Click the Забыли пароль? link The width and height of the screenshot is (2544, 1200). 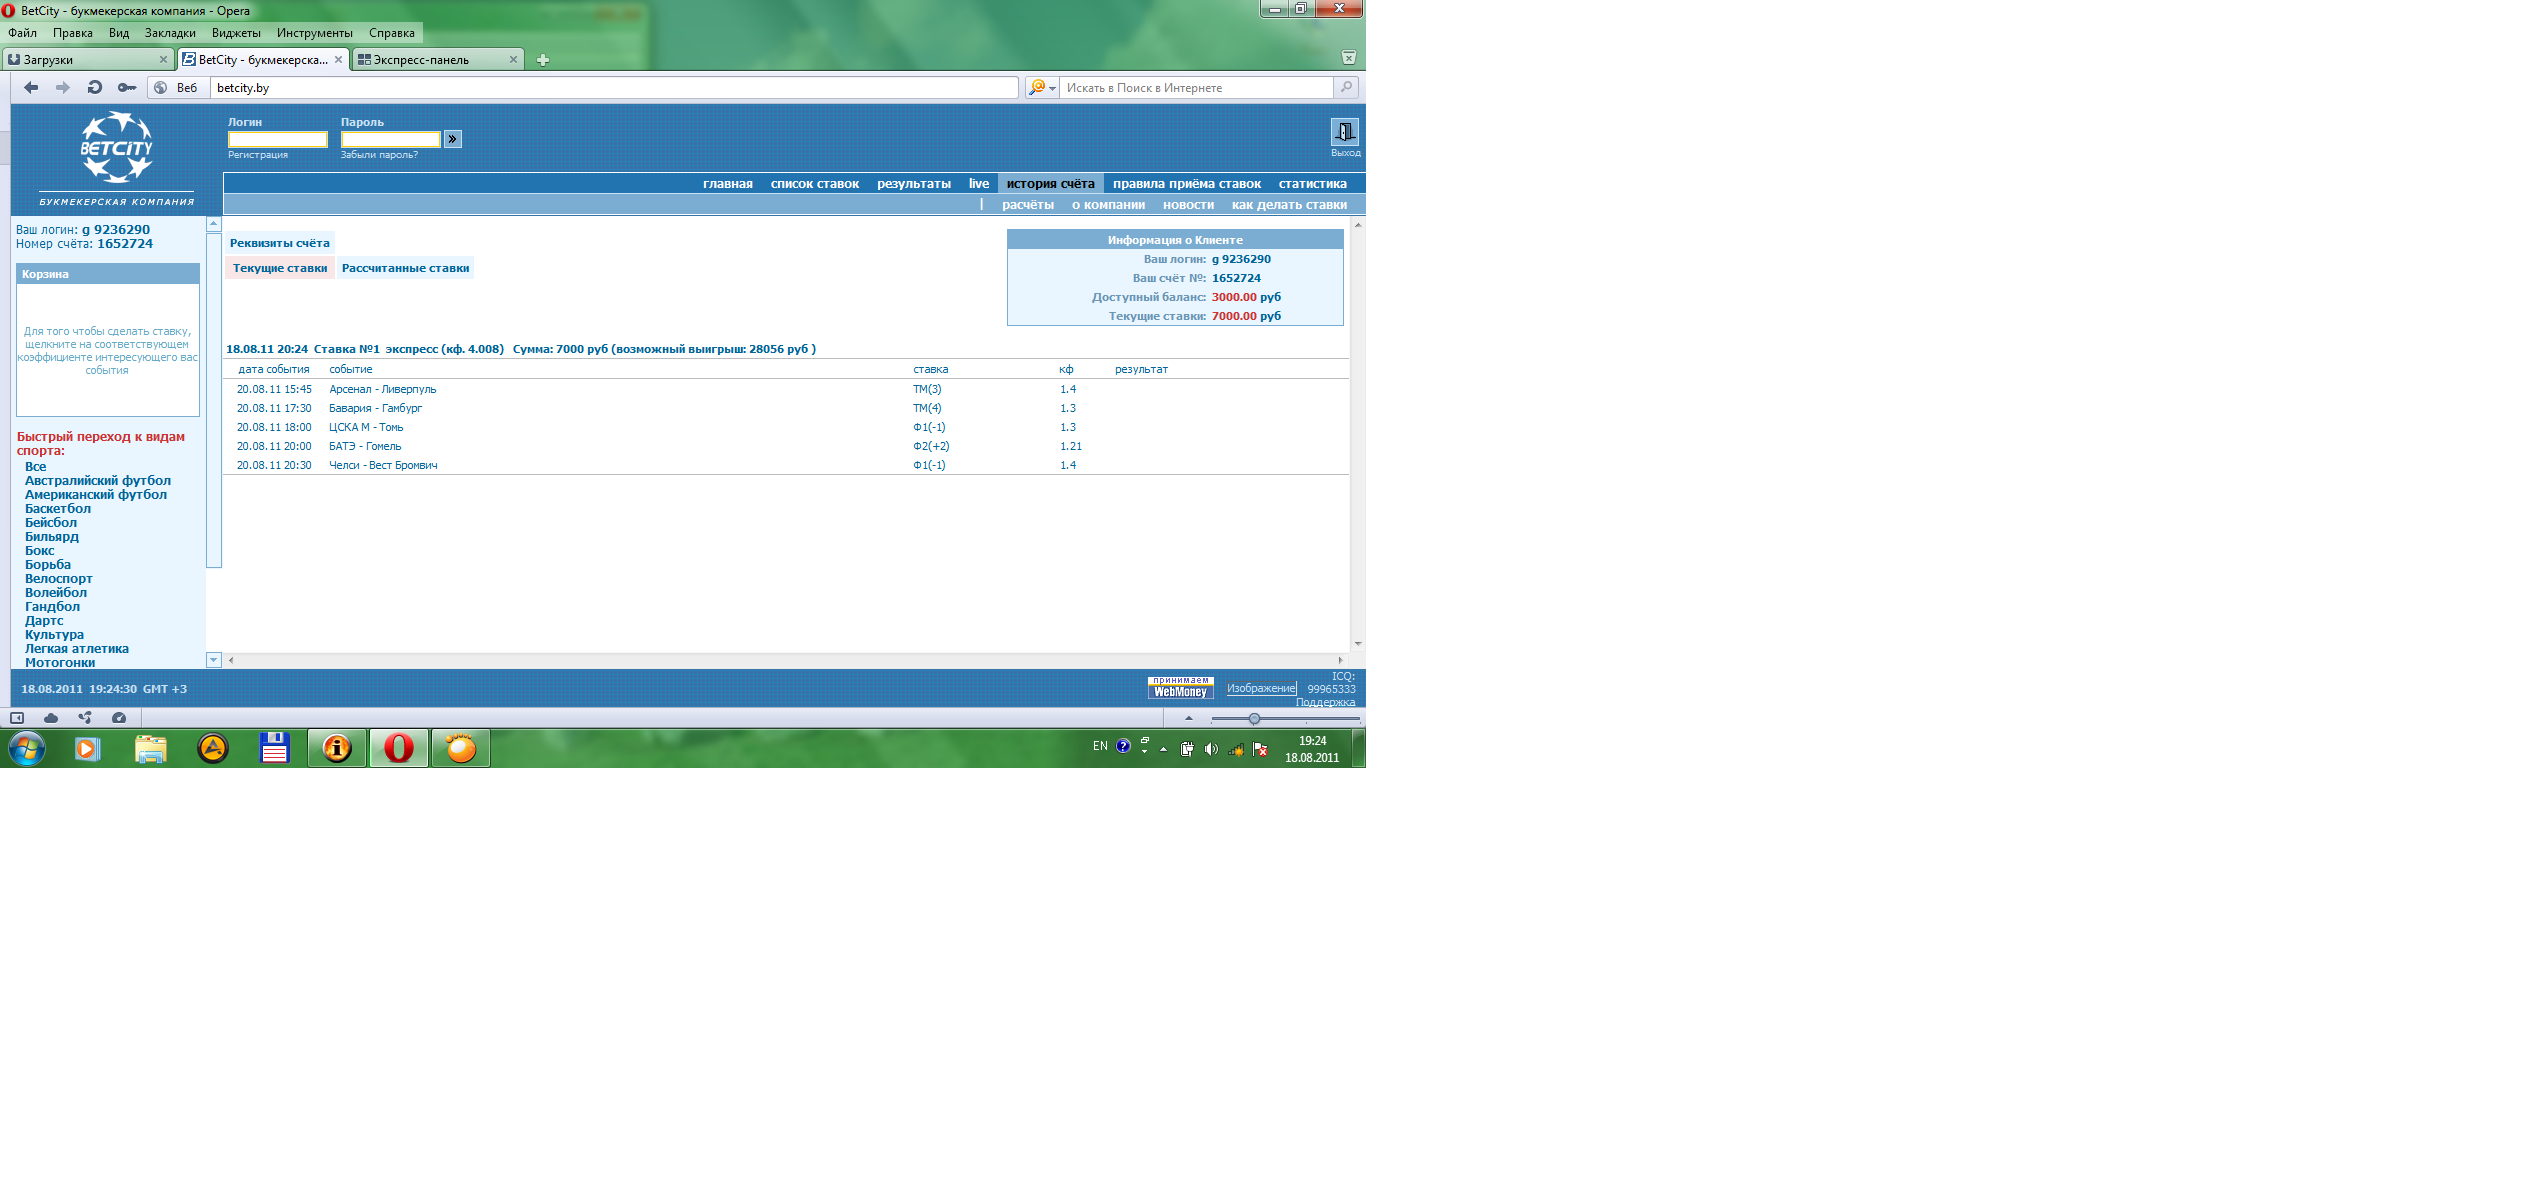[x=379, y=155]
